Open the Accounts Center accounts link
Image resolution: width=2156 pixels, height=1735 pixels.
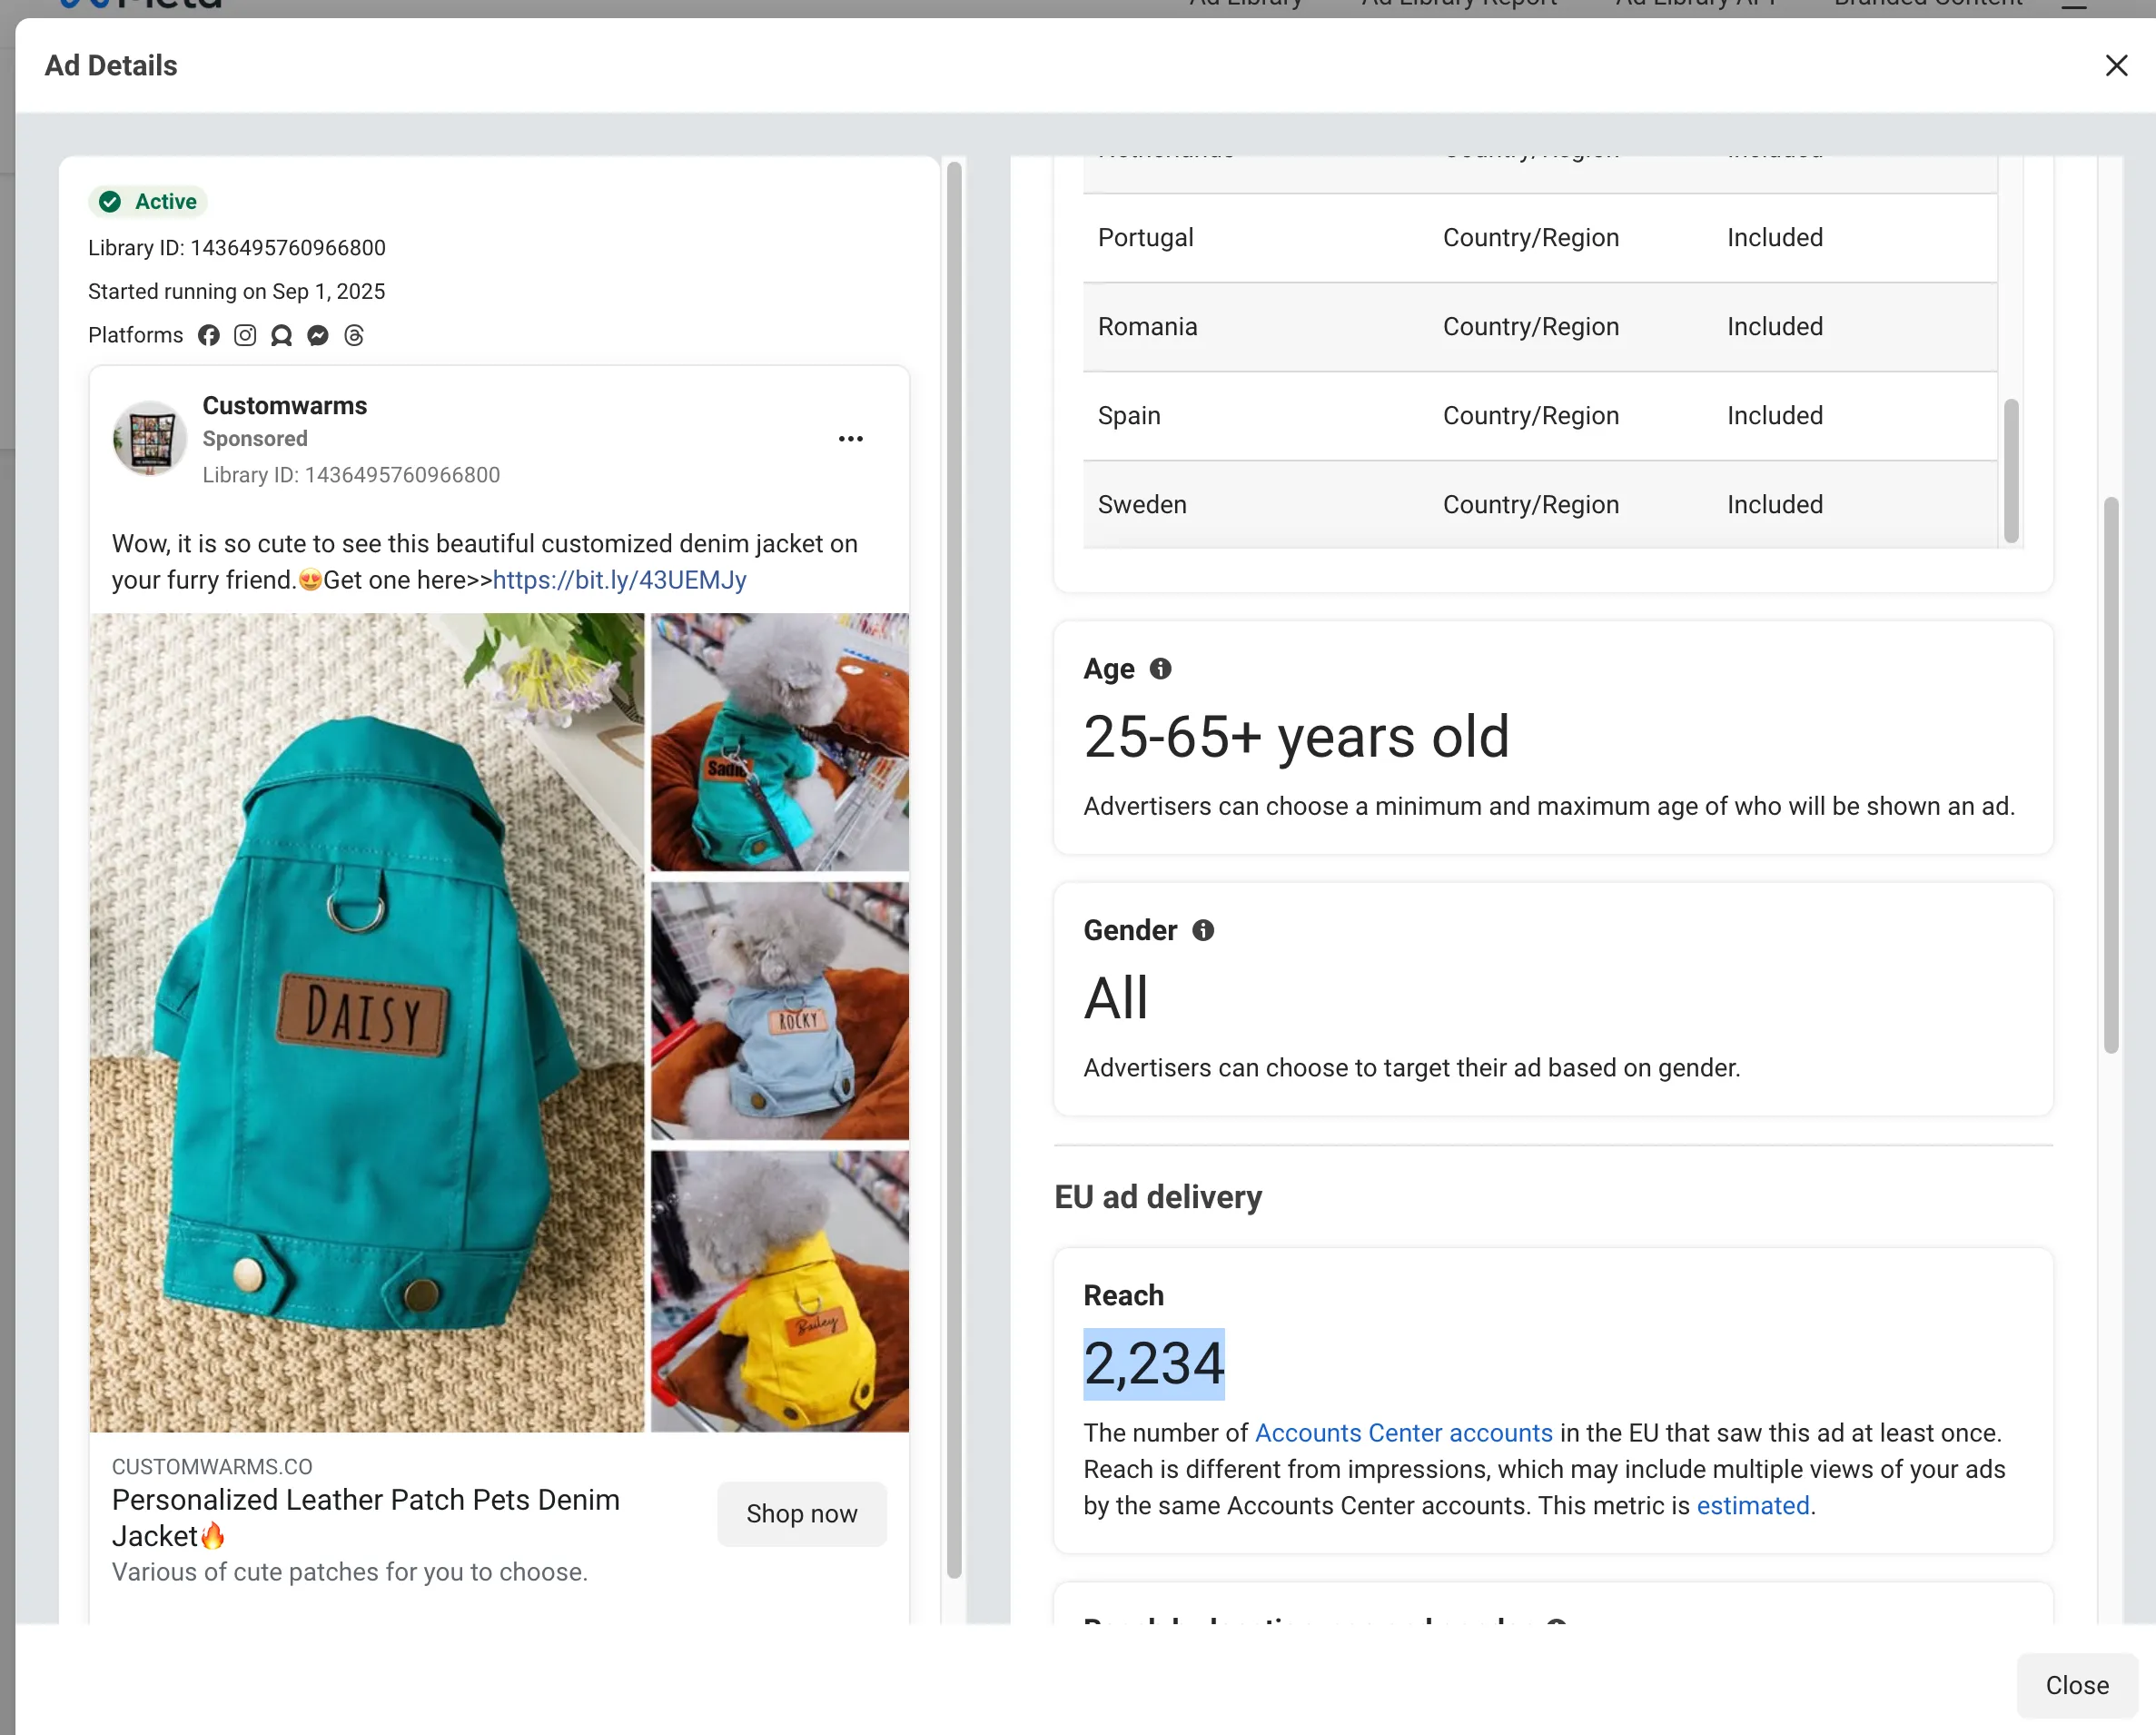[1403, 1433]
